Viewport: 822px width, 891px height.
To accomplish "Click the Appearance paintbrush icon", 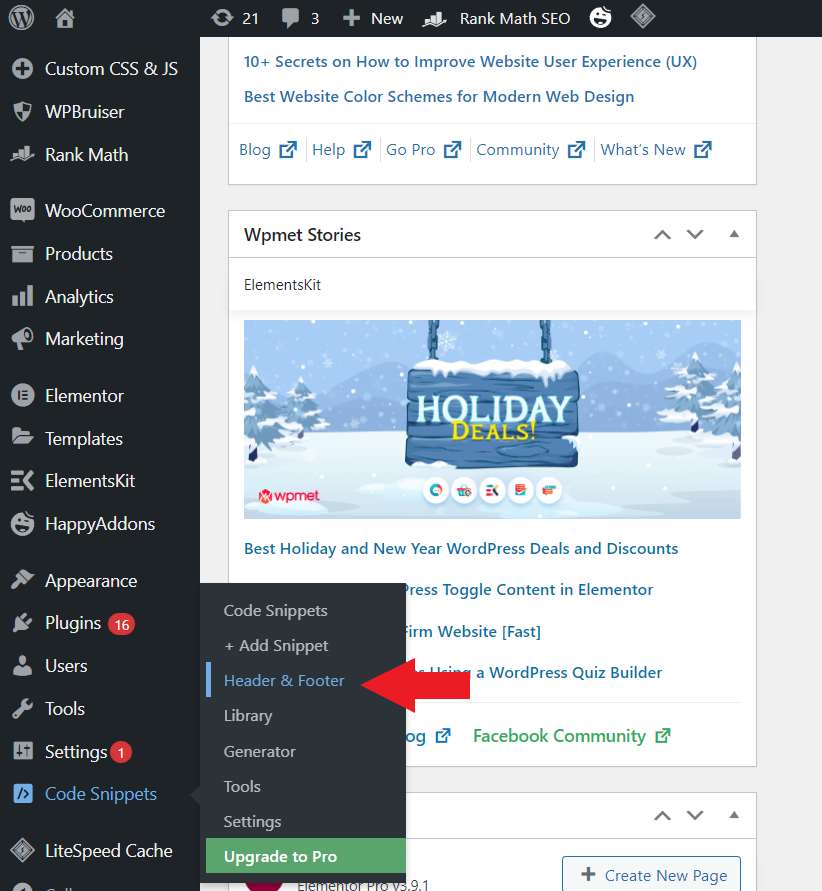I will point(22,580).
